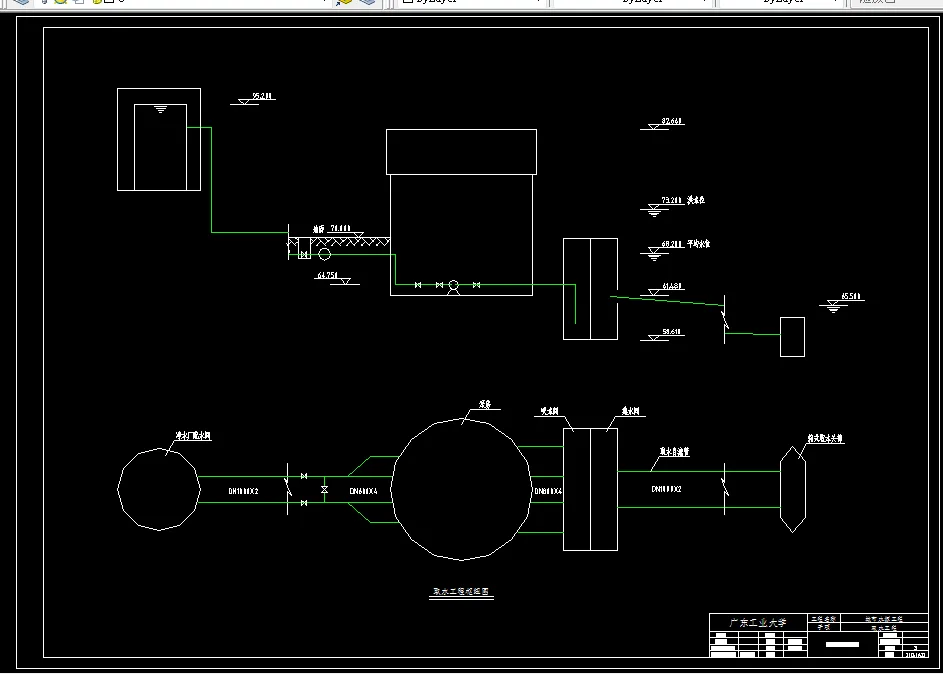The image size is (943, 674).
Task: Select DN pipe label beside the polygon distribution well
Action: (244, 491)
